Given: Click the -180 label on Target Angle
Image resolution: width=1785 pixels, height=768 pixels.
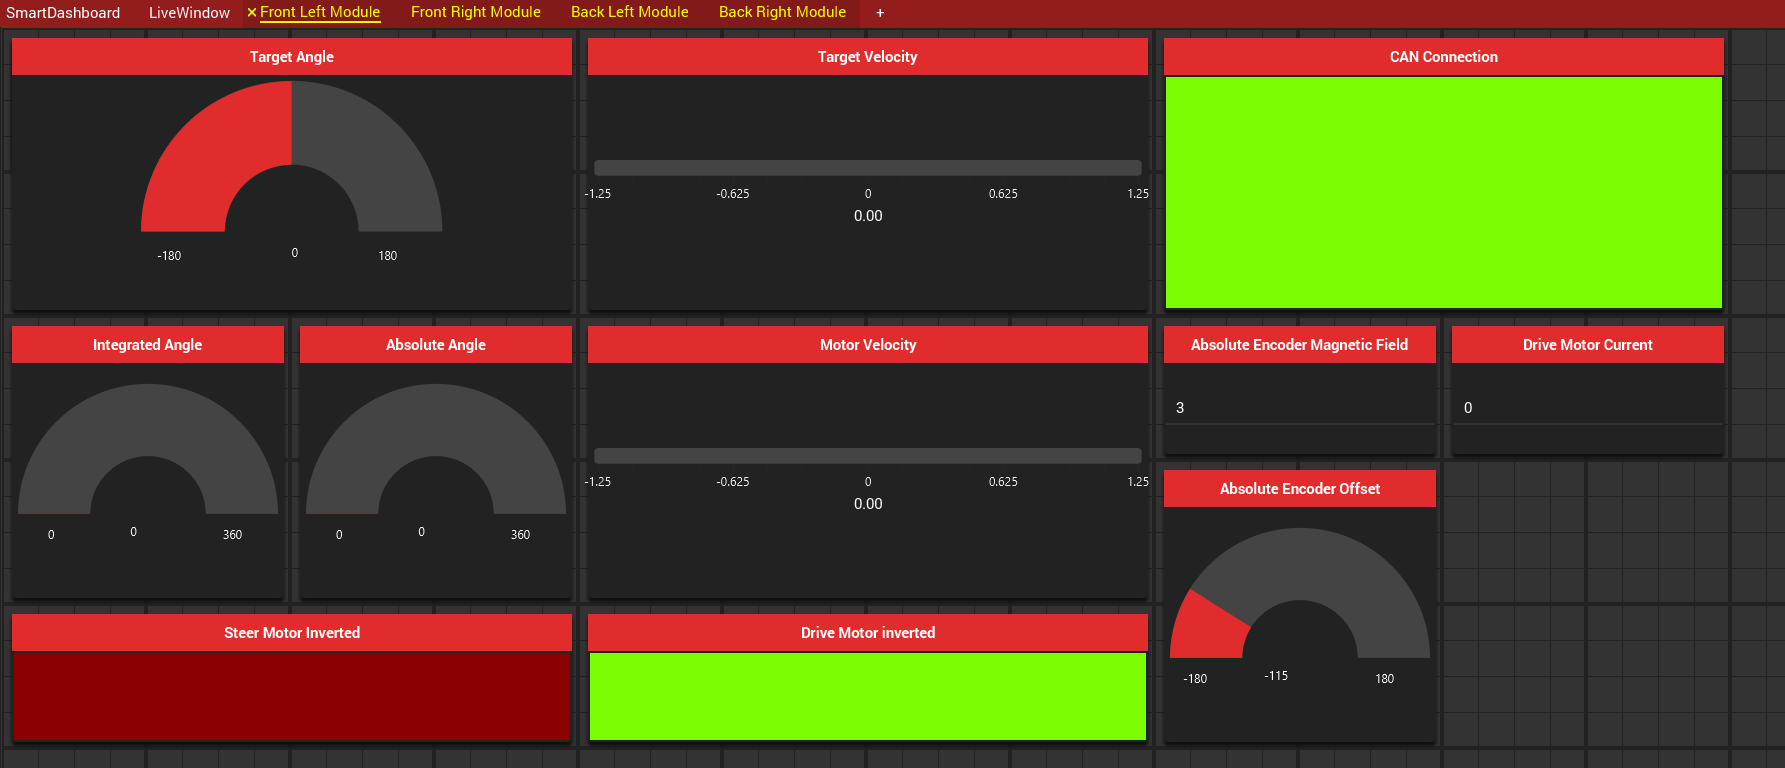Looking at the screenshot, I should coord(169,256).
